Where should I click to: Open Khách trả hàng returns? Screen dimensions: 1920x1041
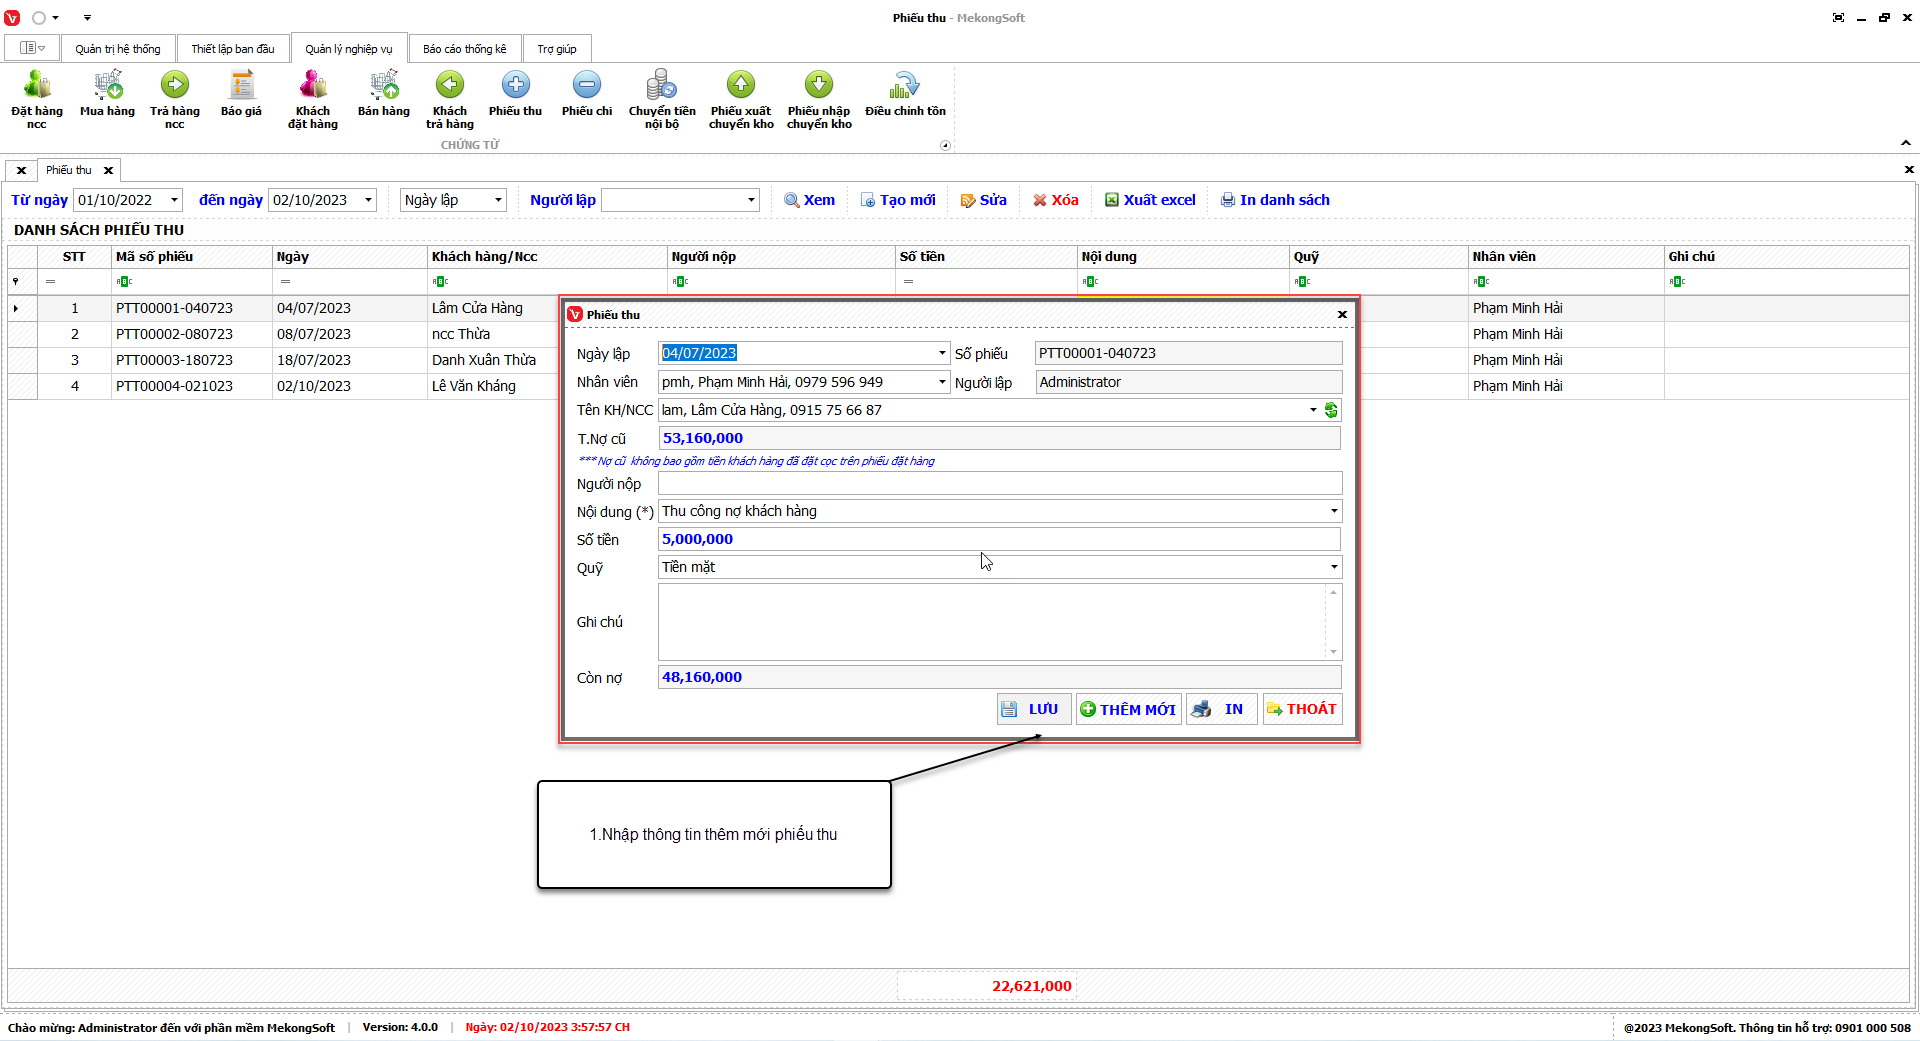click(x=450, y=99)
